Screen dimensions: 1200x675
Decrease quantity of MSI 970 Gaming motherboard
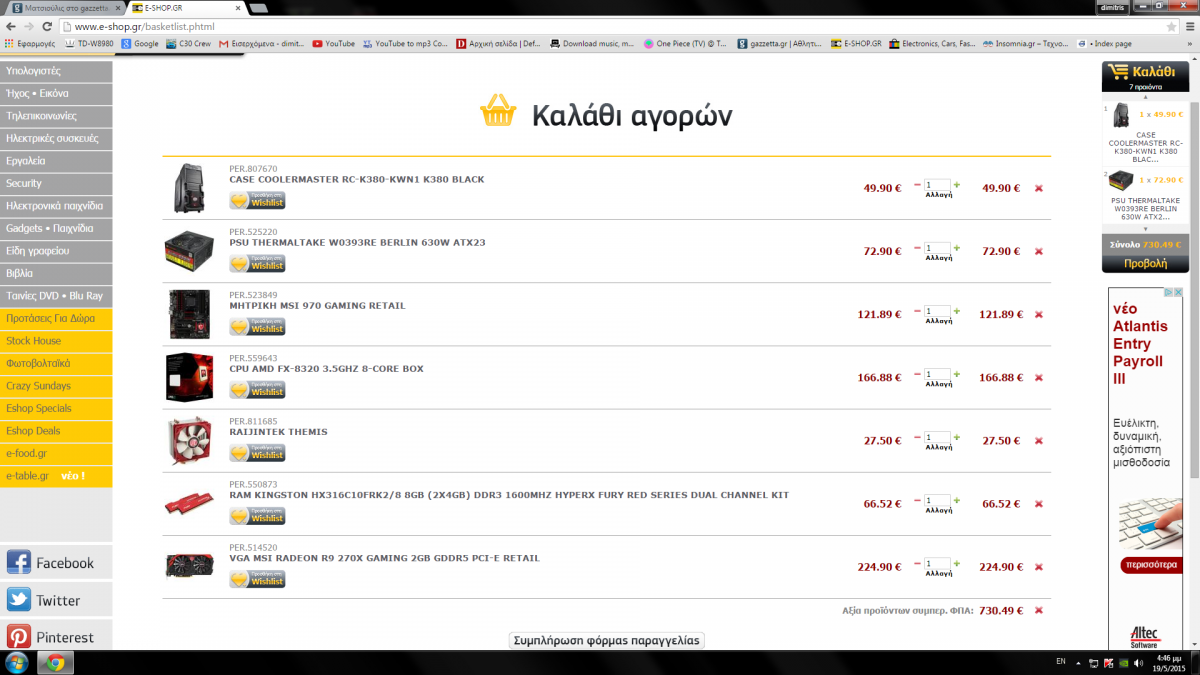point(917,311)
